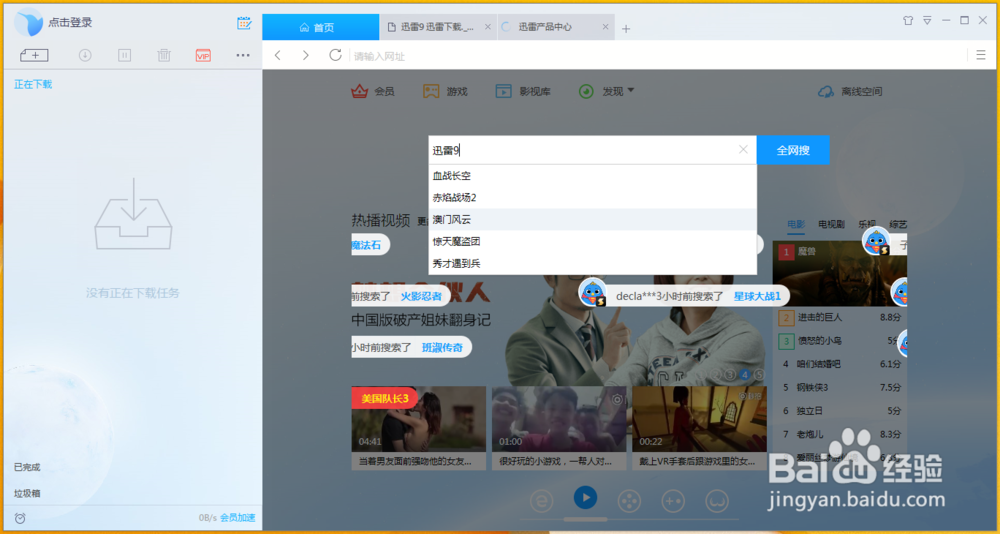This screenshot has height=534, width=1000.
Task: Select 正在下载 in the left panel
Action: (33, 84)
